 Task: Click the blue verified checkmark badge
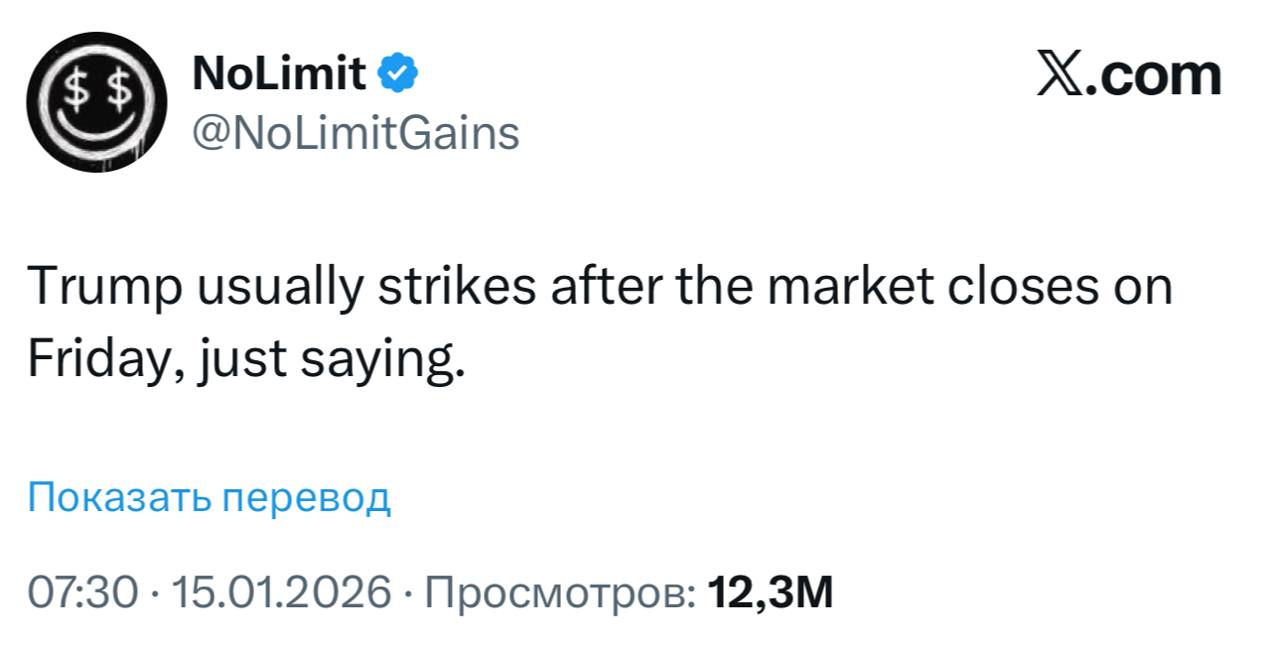[x=398, y=73]
